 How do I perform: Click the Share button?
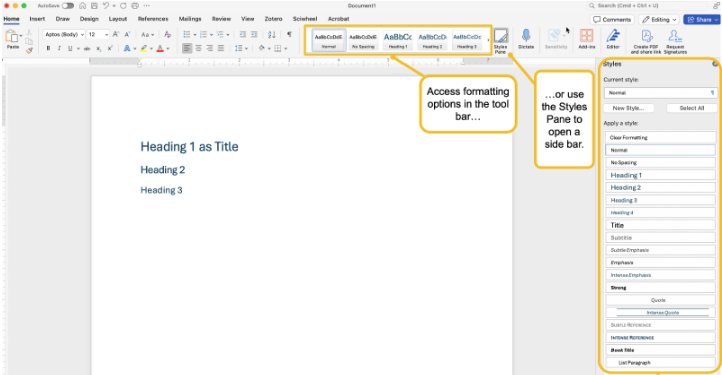pyautogui.click(x=702, y=19)
